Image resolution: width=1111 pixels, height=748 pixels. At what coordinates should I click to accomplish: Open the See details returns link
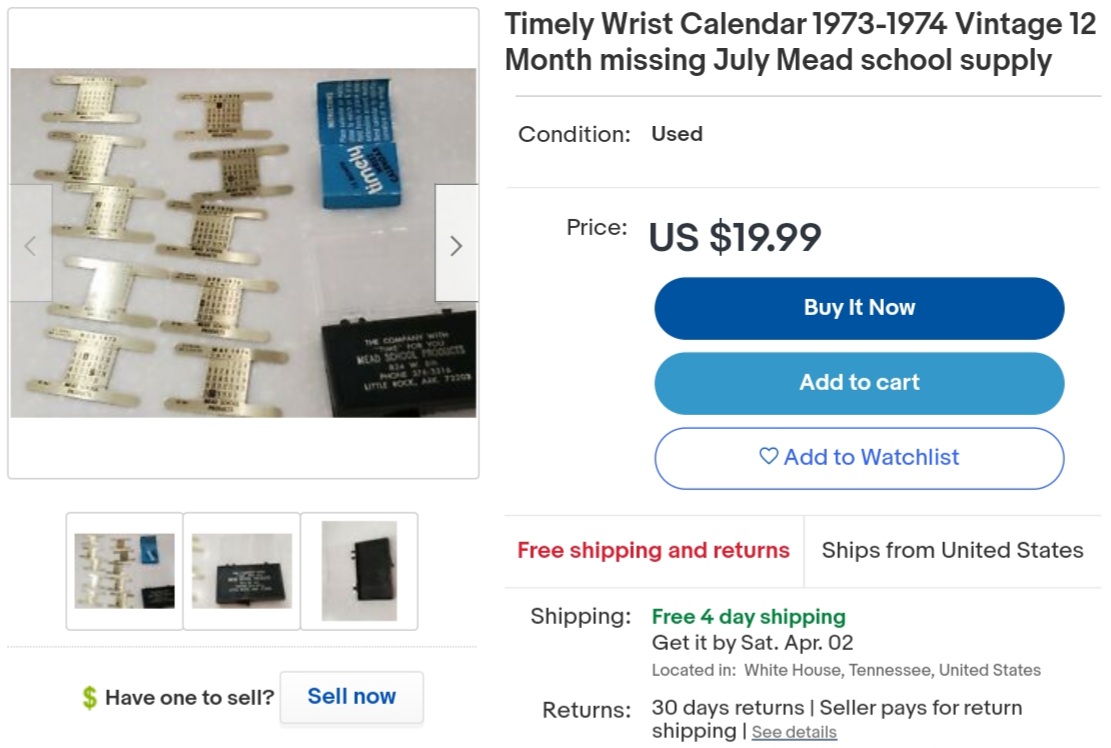coord(794,732)
